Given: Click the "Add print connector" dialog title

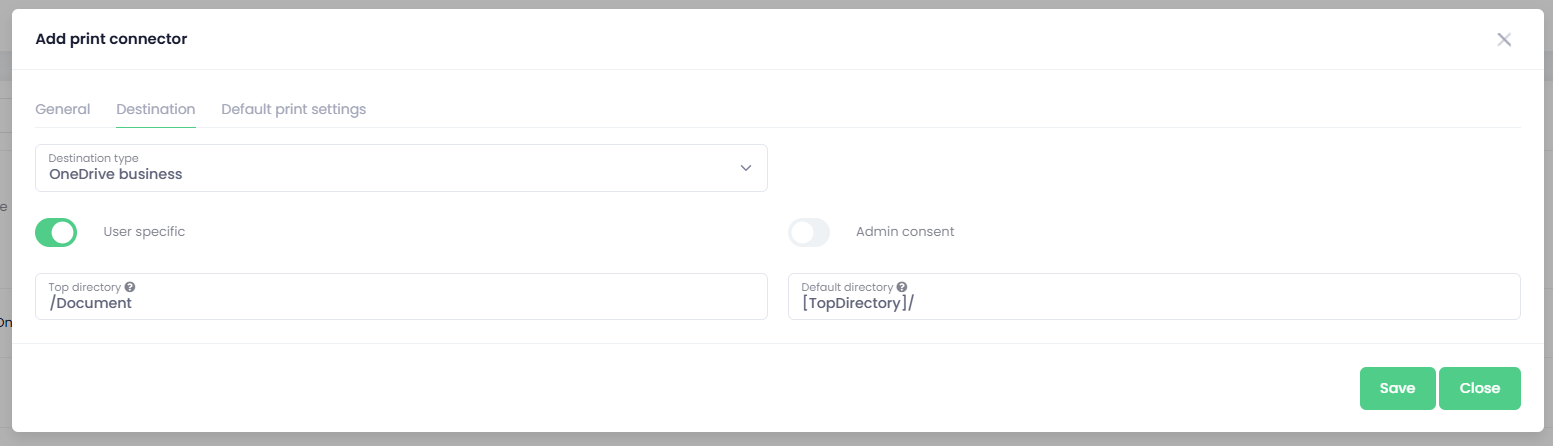Looking at the screenshot, I should [x=111, y=39].
